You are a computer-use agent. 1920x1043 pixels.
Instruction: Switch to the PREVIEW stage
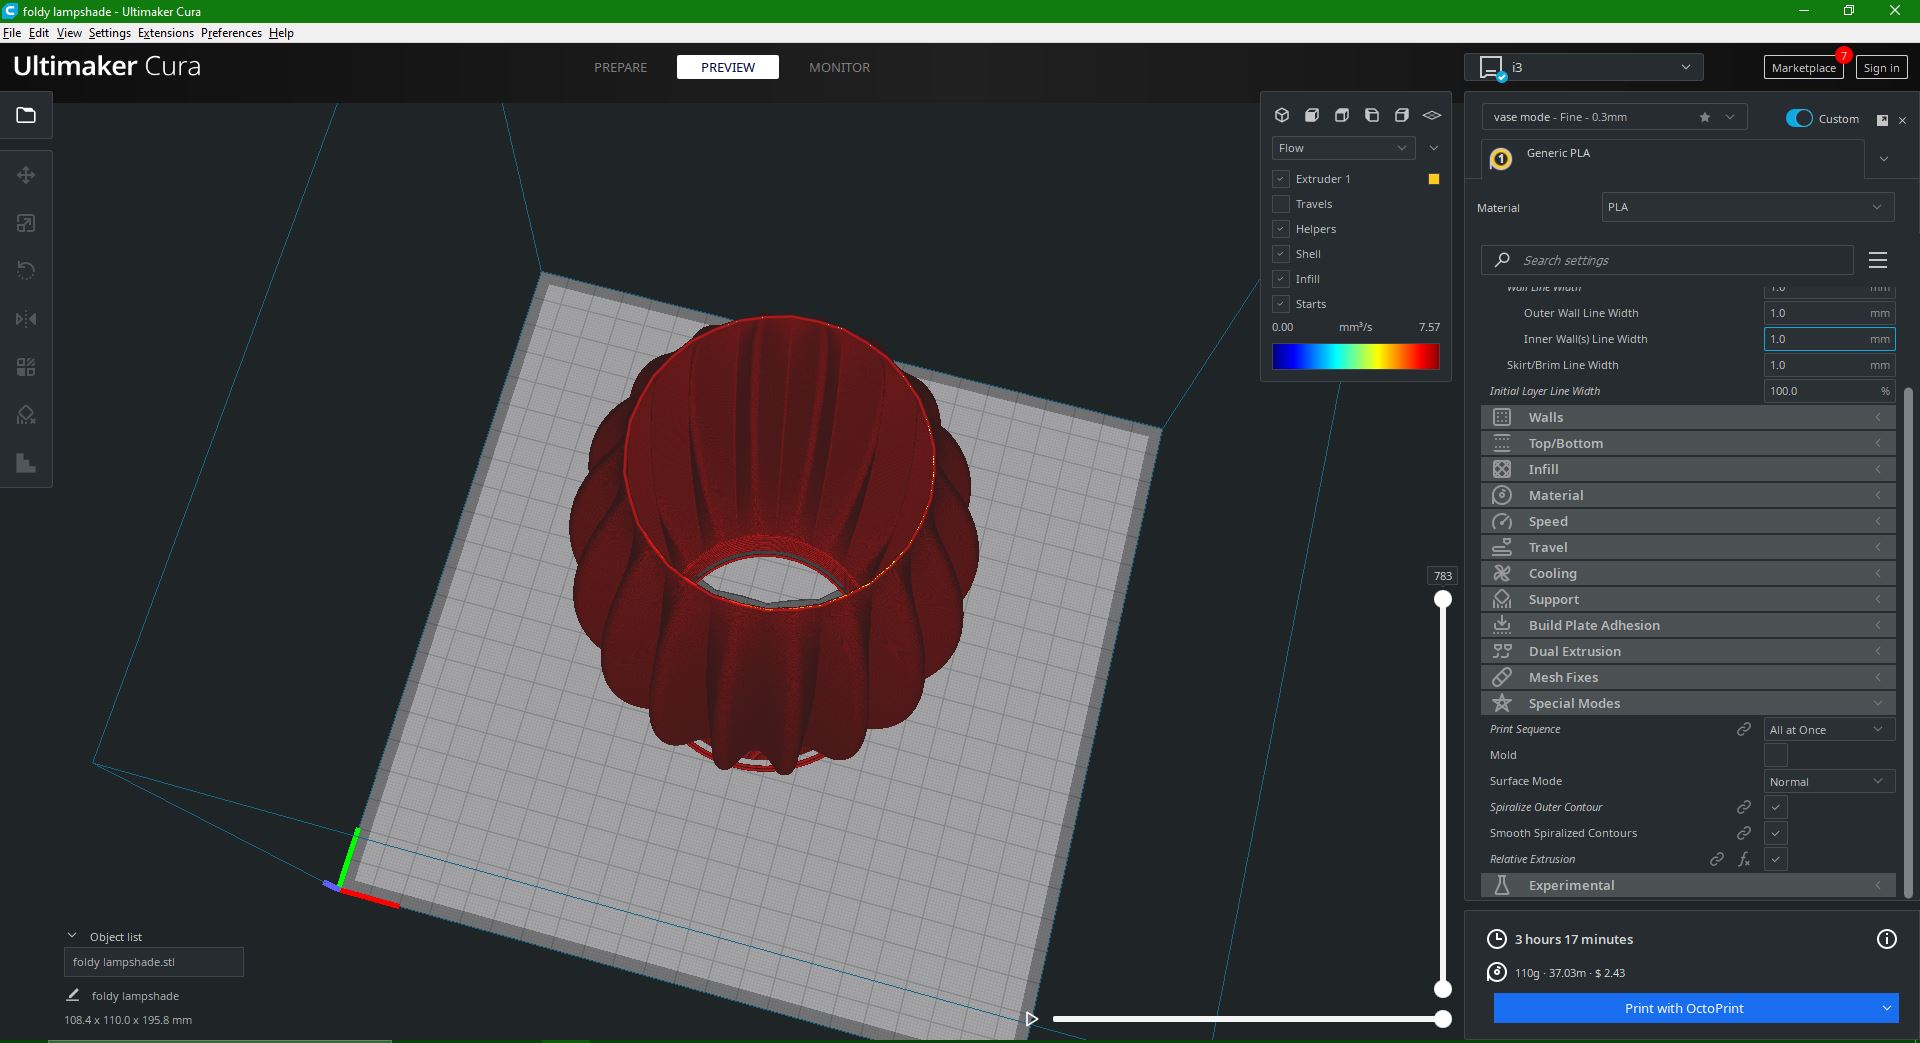pyautogui.click(x=728, y=67)
